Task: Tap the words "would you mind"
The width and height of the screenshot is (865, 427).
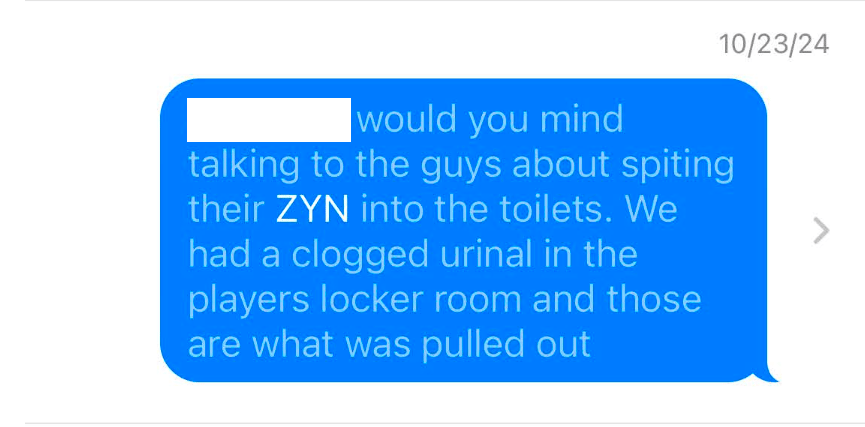Action: point(490,120)
